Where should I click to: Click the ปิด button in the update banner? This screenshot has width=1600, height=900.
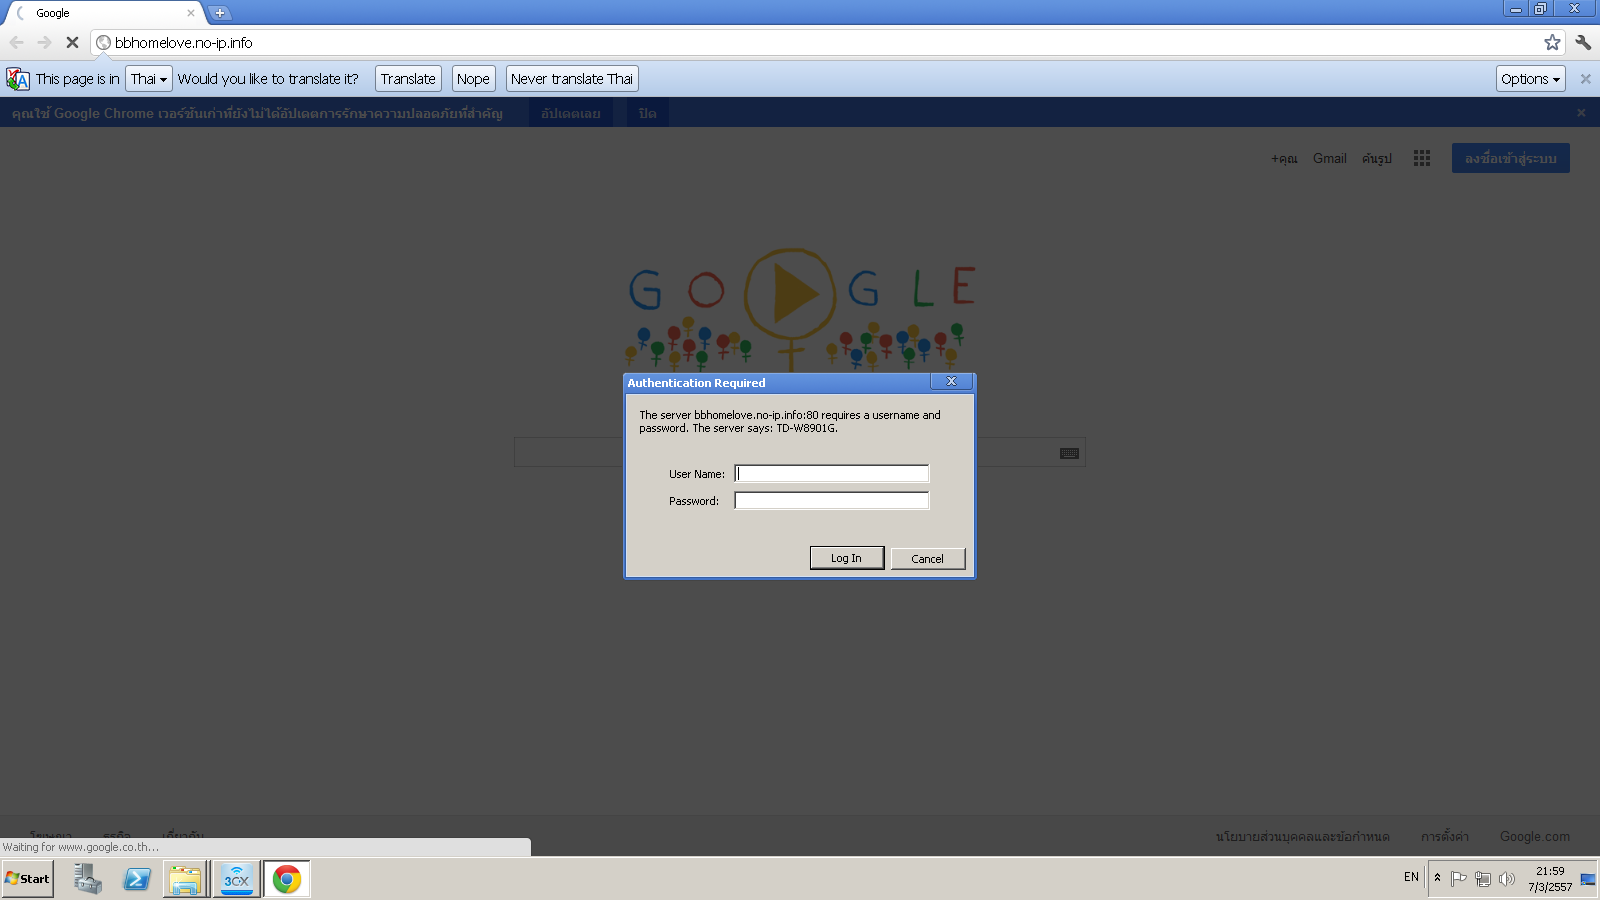(648, 113)
